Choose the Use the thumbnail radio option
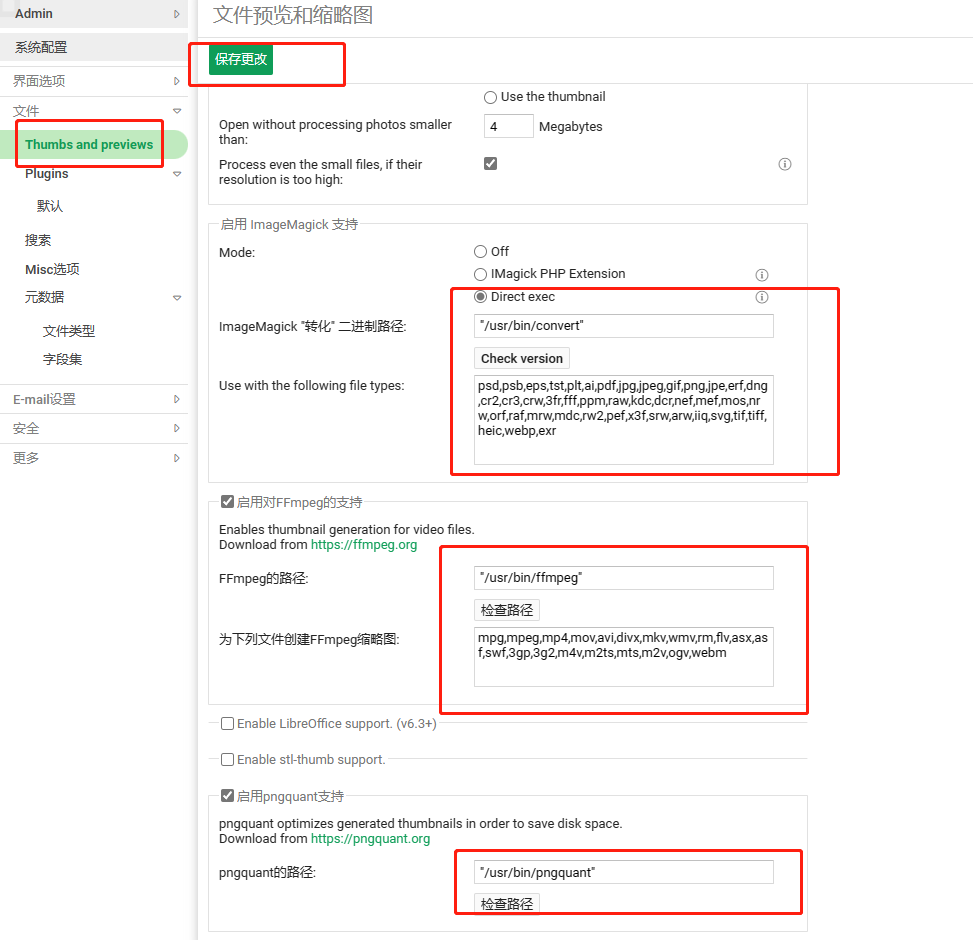 click(x=490, y=97)
